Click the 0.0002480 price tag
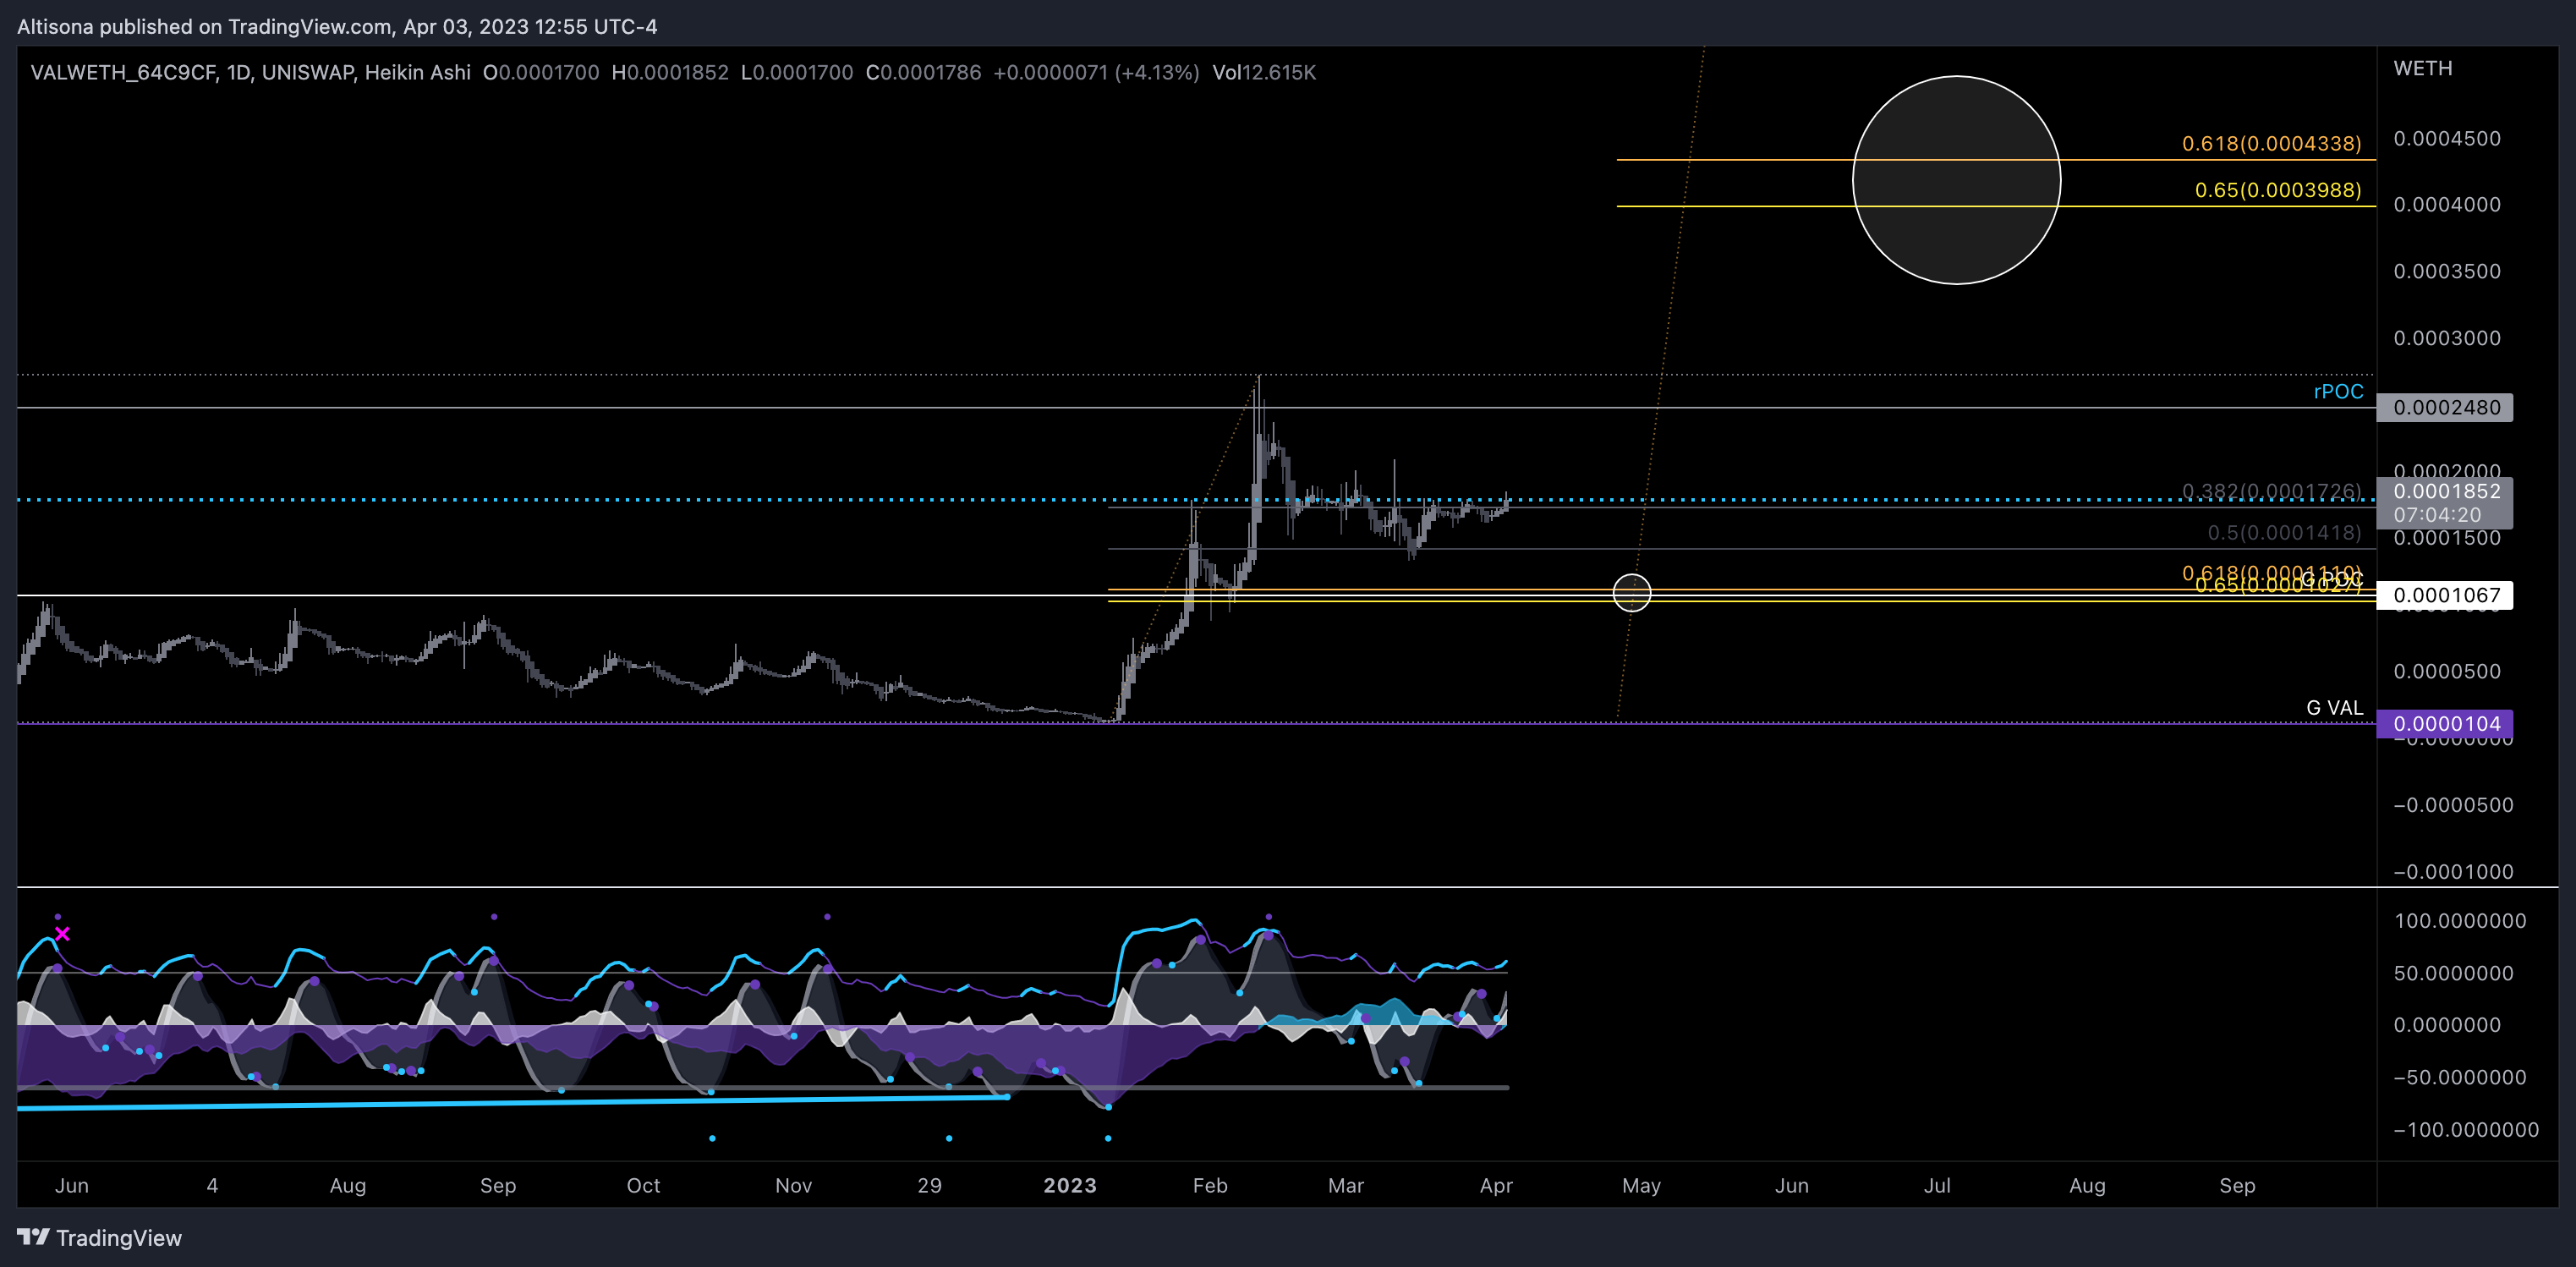Image resolution: width=2576 pixels, height=1267 pixels. click(x=2444, y=407)
